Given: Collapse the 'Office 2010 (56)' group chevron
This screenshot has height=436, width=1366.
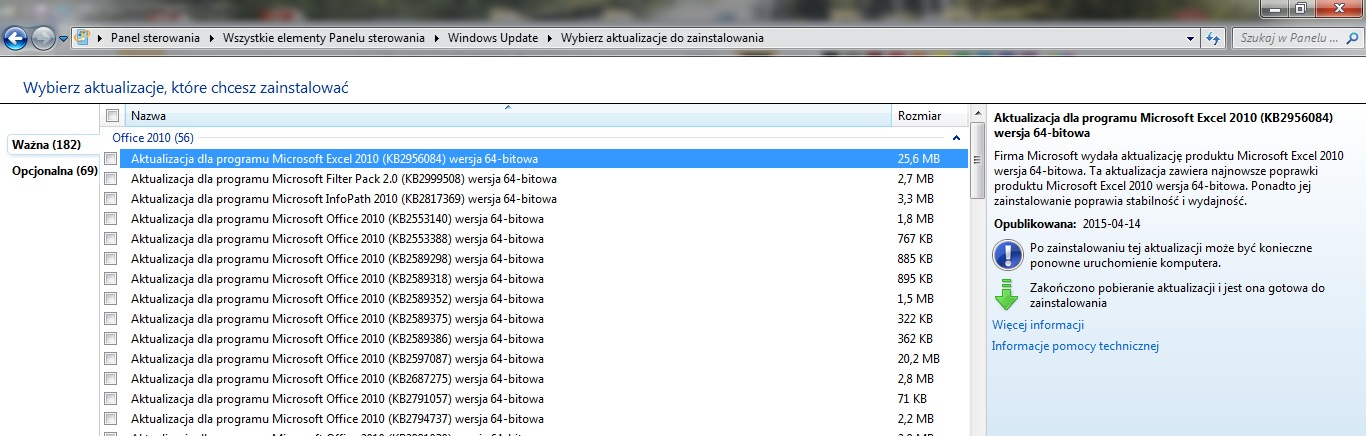Looking at the screenshot, I should click(x=956, y=137).
